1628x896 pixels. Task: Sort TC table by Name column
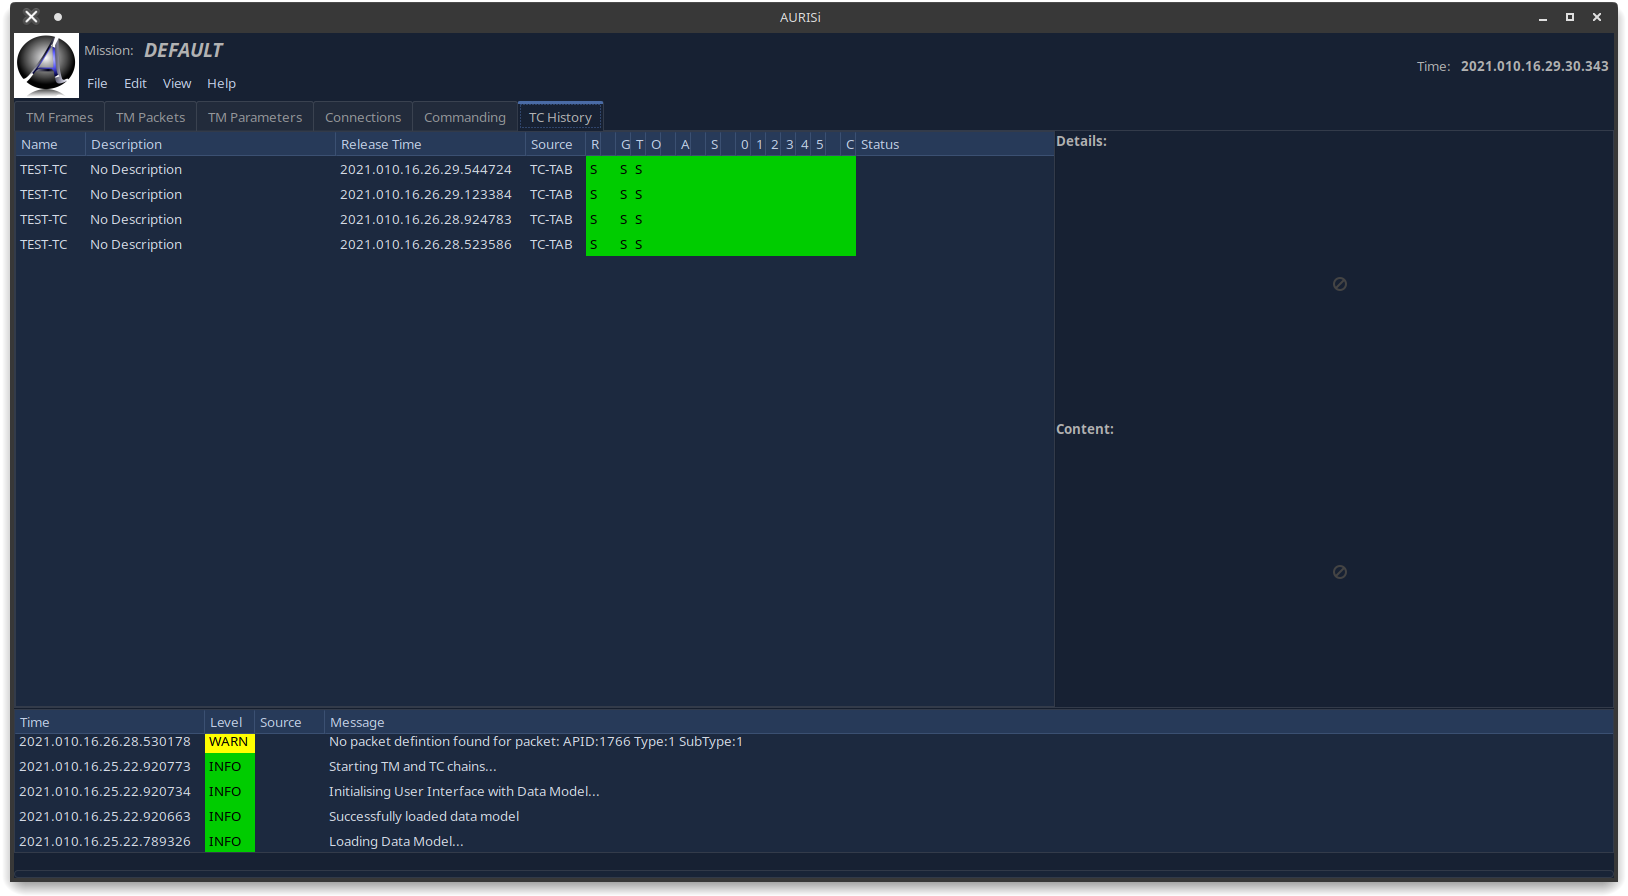(50, 144)
